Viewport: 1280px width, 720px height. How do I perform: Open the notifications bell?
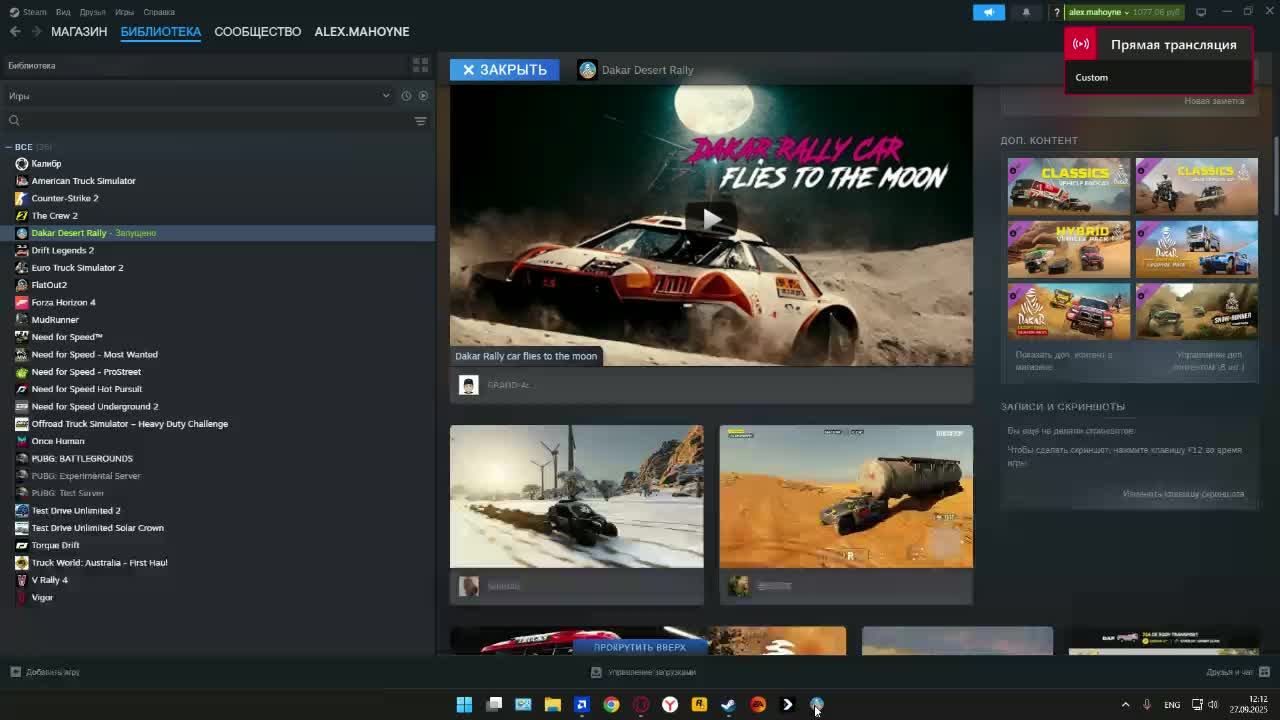[x=1026, y=12]
